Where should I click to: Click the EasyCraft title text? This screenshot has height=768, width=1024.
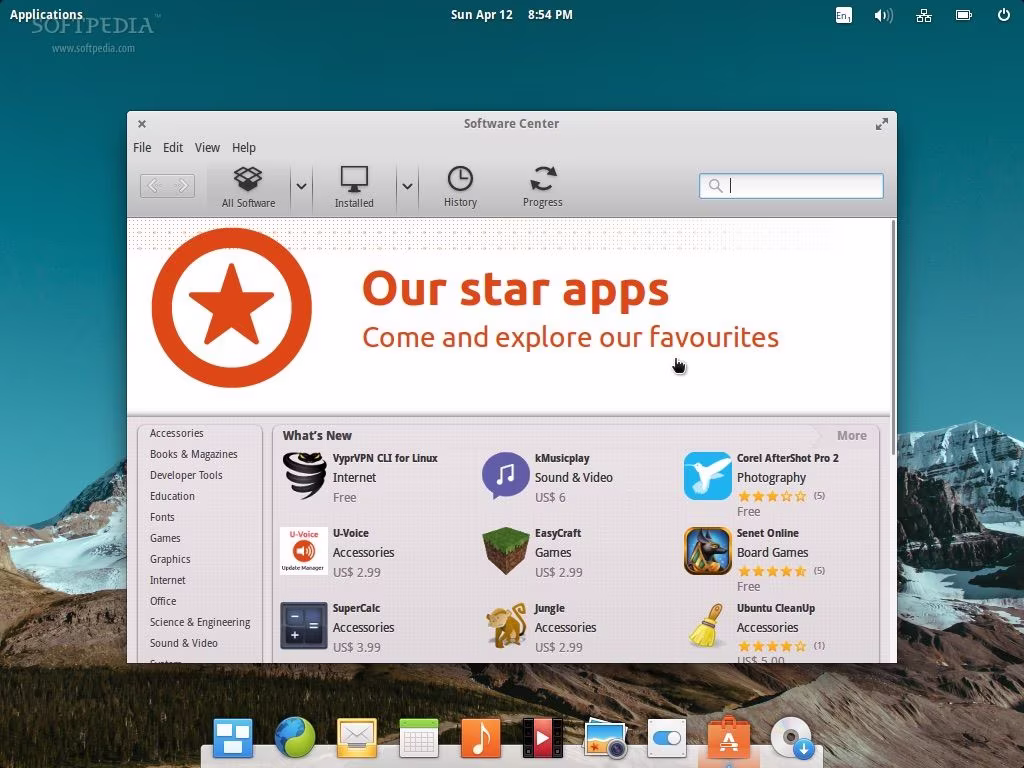point(558,534)
